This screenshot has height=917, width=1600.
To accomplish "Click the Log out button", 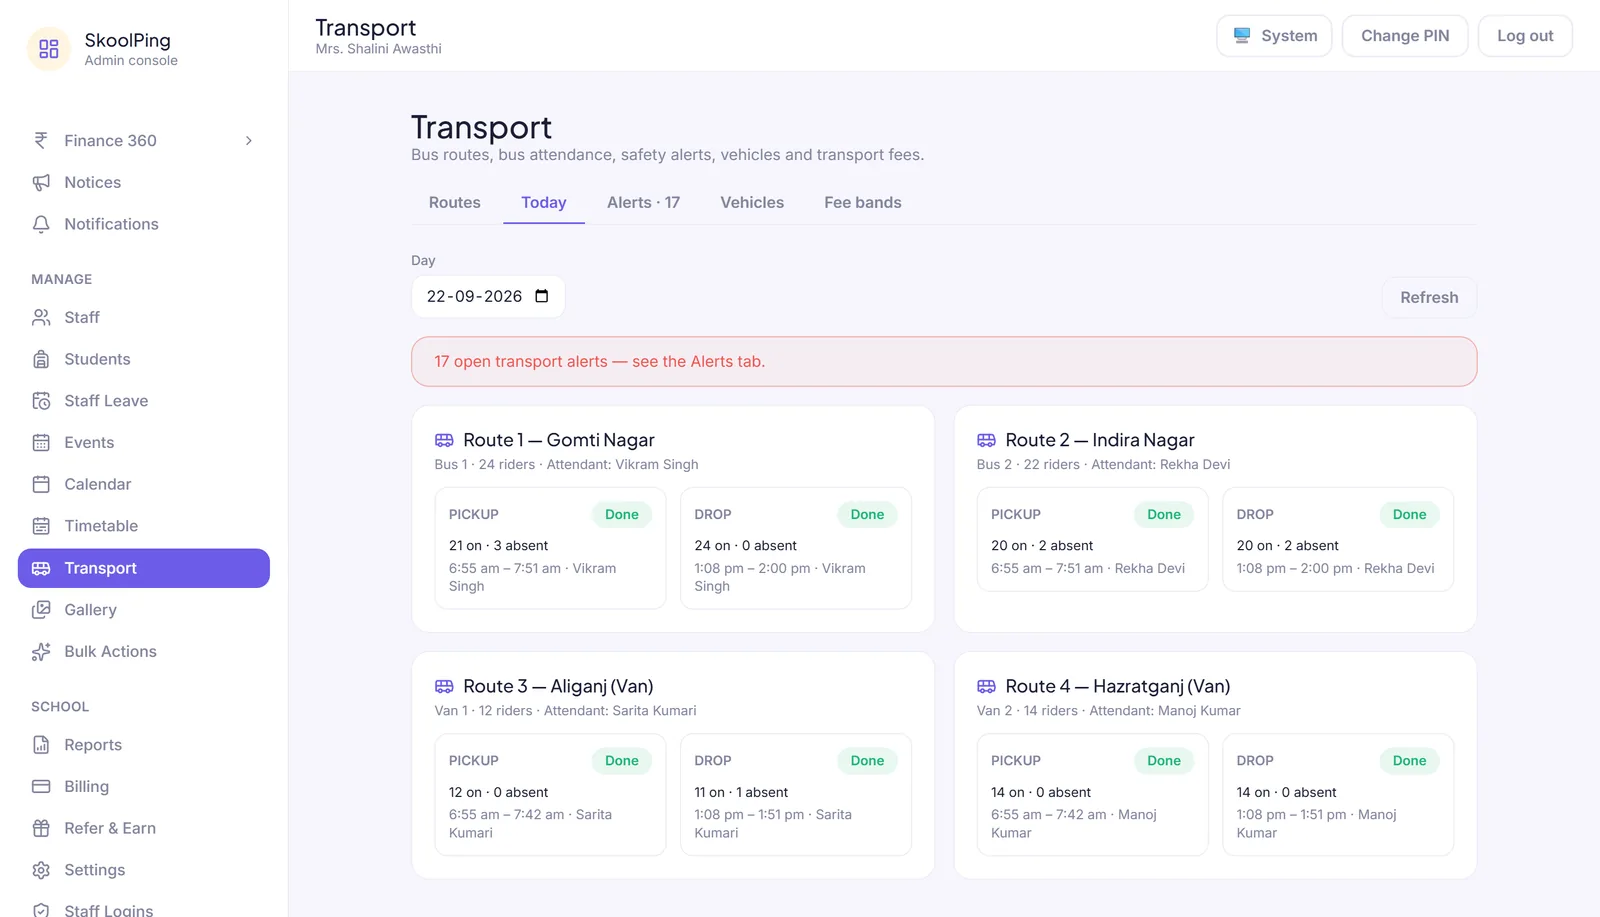I will [x=1525, y=36].
